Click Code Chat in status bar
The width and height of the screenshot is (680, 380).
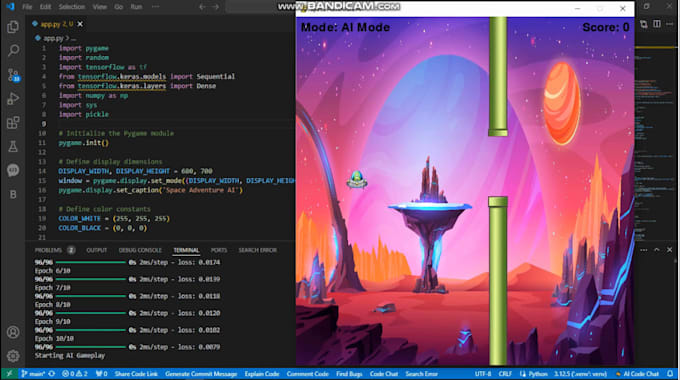click(384, 374)
